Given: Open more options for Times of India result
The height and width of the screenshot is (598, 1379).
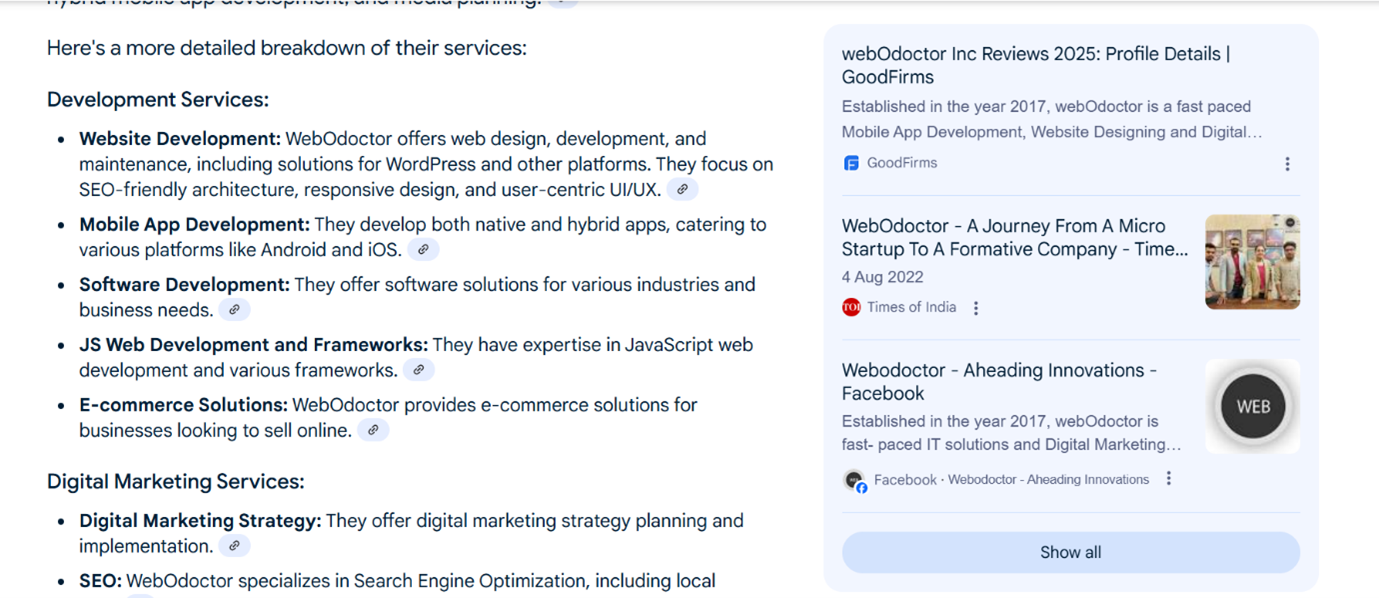Looking at the screenshot, I should (976, 308).
